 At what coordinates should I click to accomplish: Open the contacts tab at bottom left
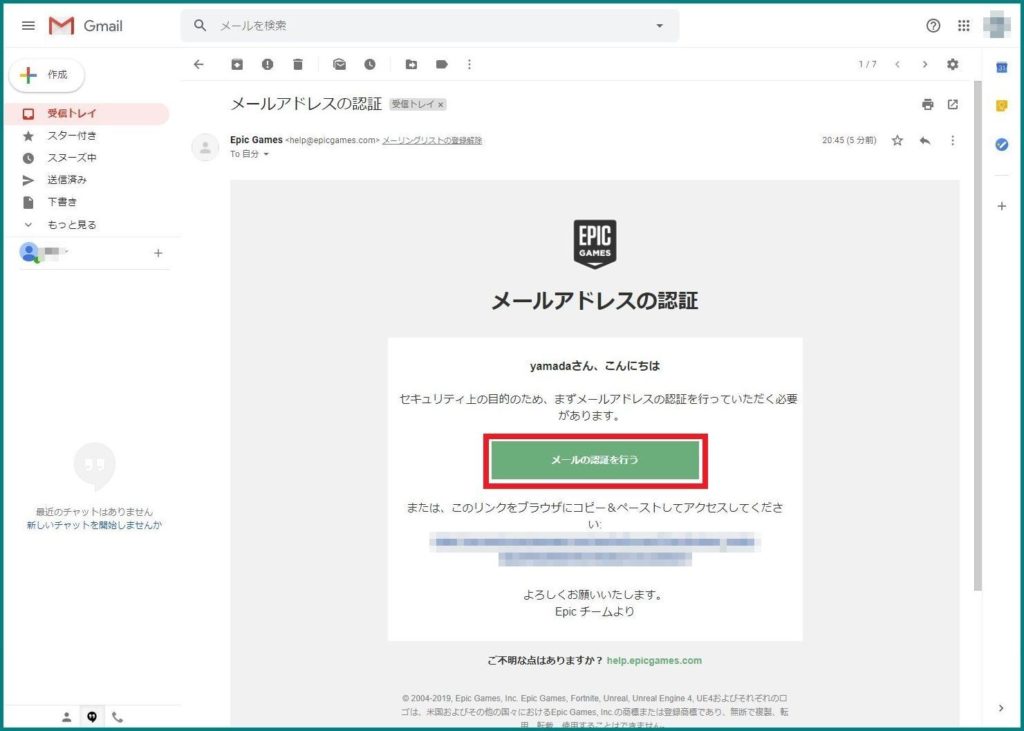(x=67, y=717)
